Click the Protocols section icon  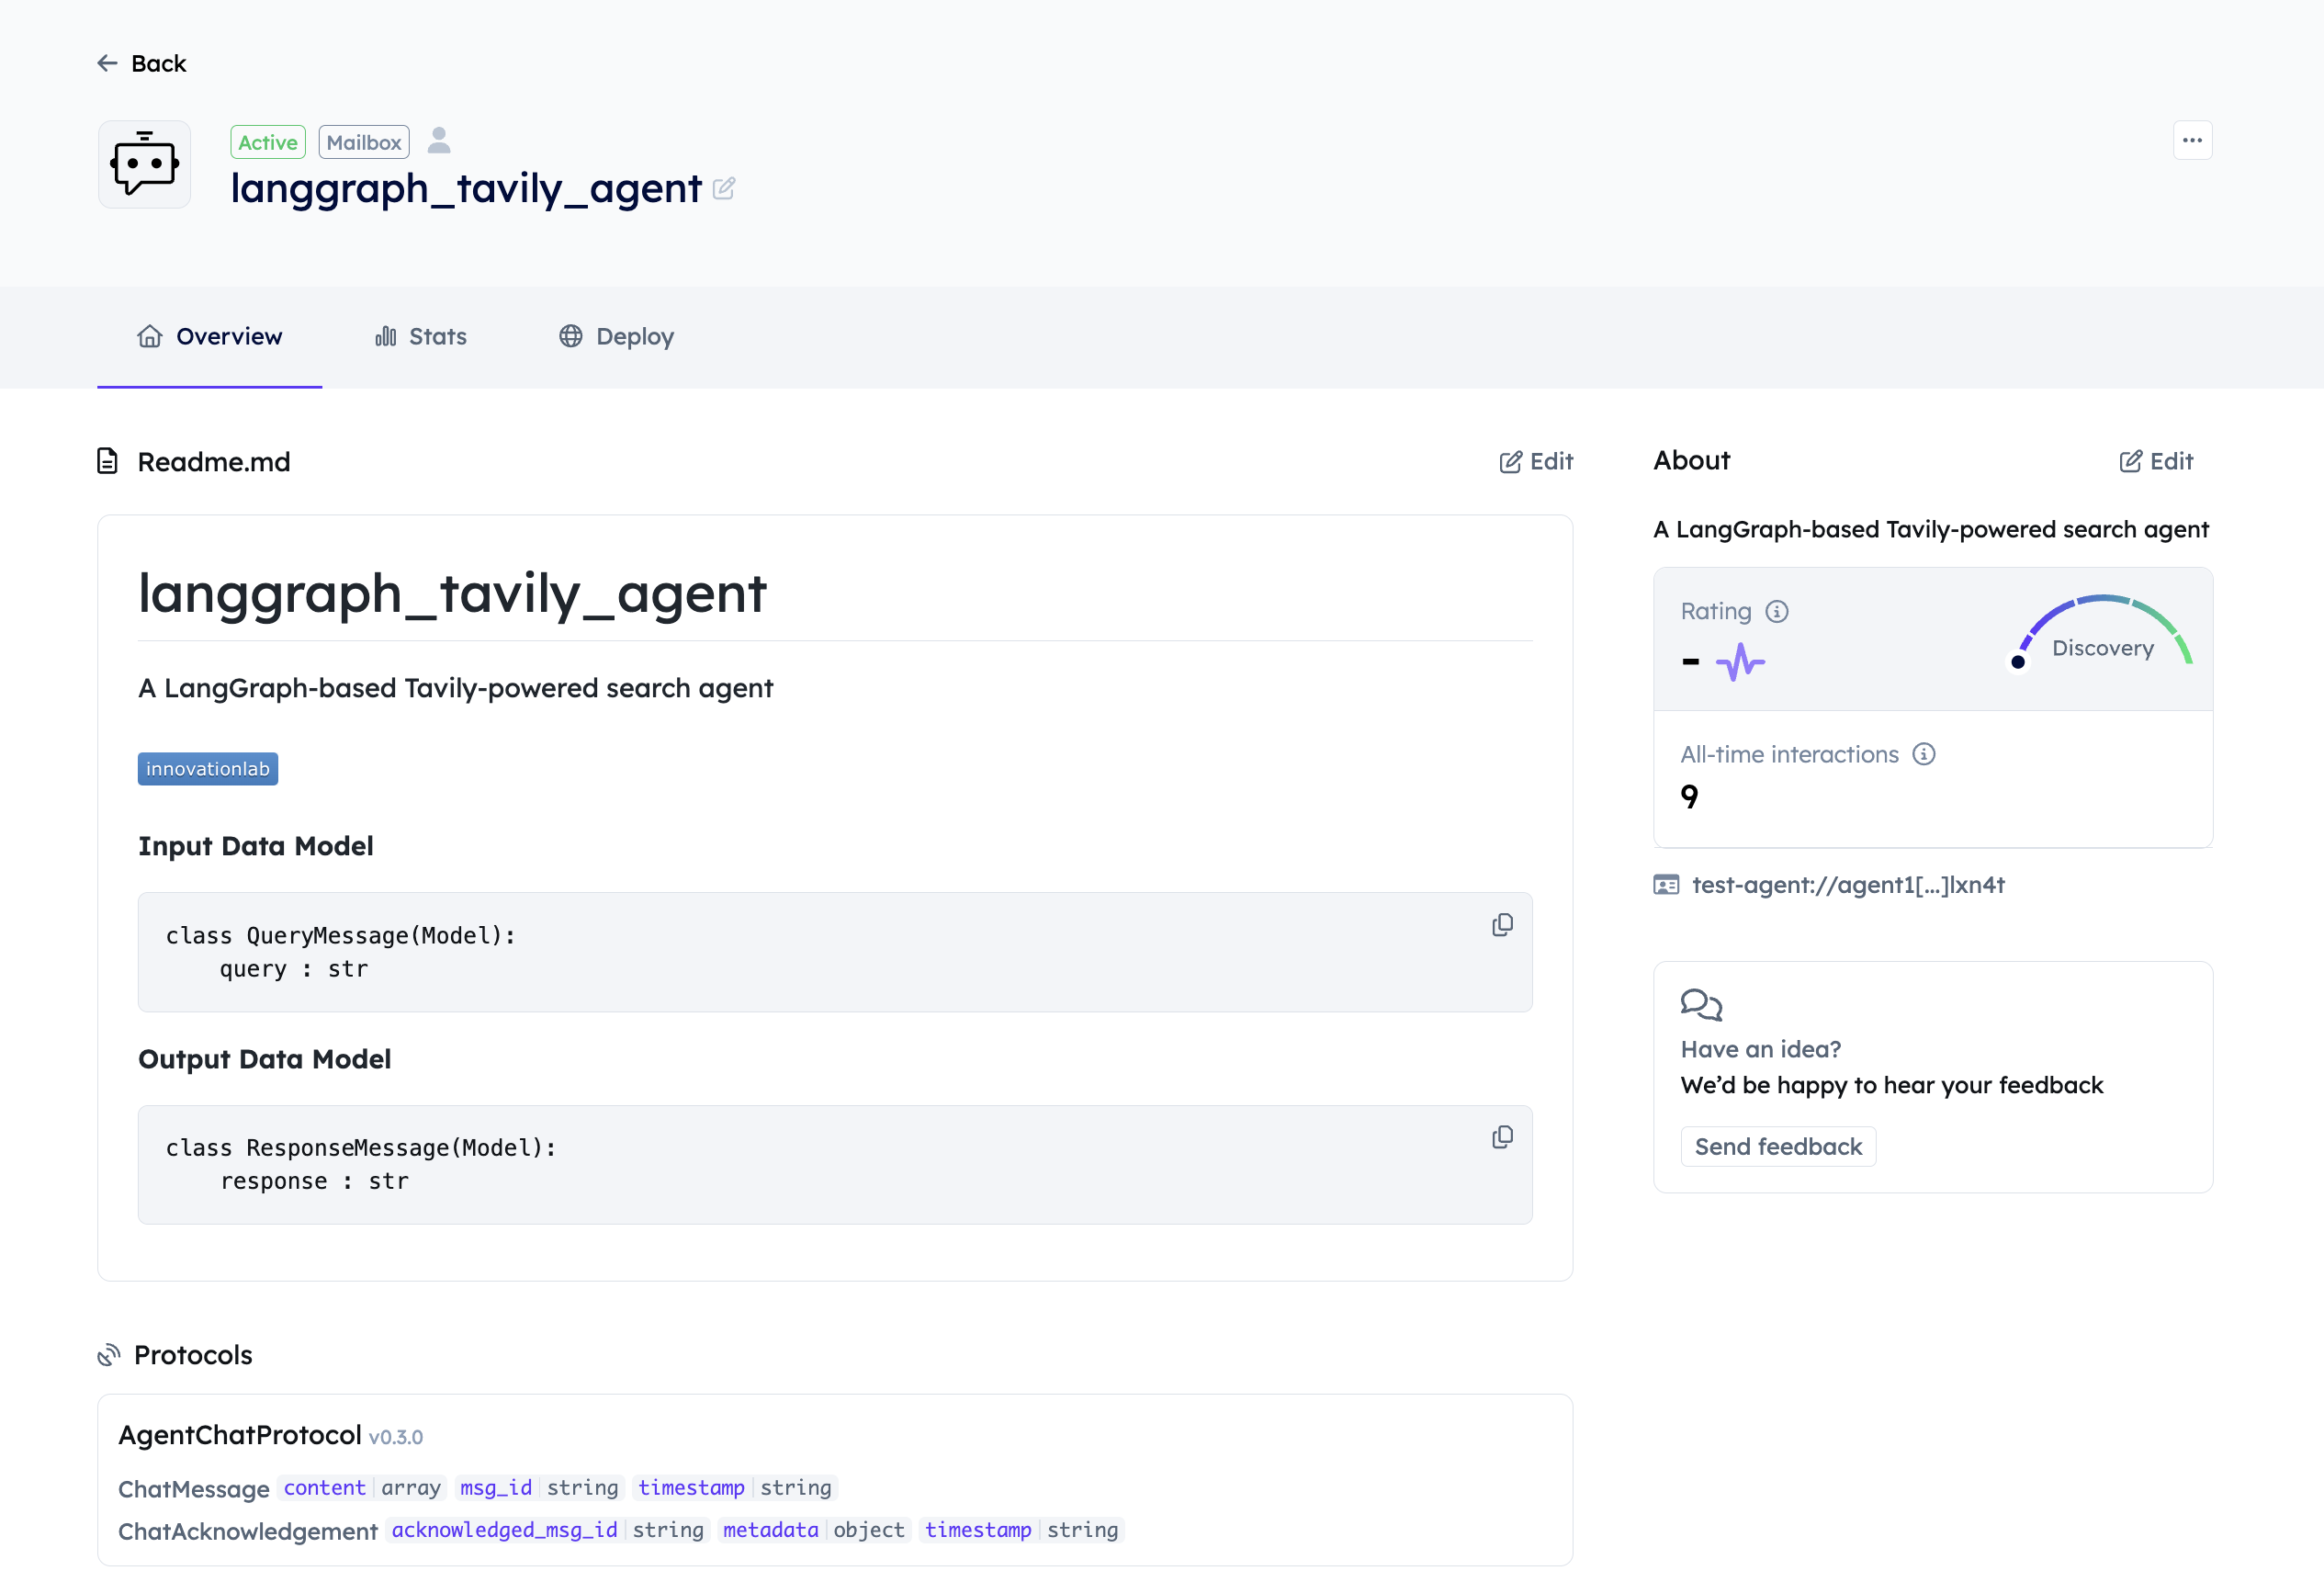click(109, 1355)
